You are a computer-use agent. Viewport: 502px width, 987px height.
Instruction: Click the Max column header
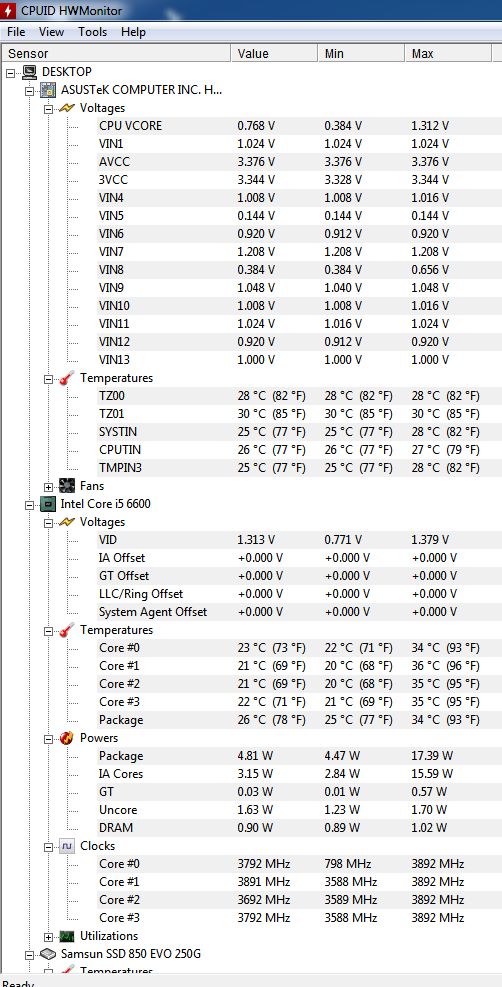[448, 54]
